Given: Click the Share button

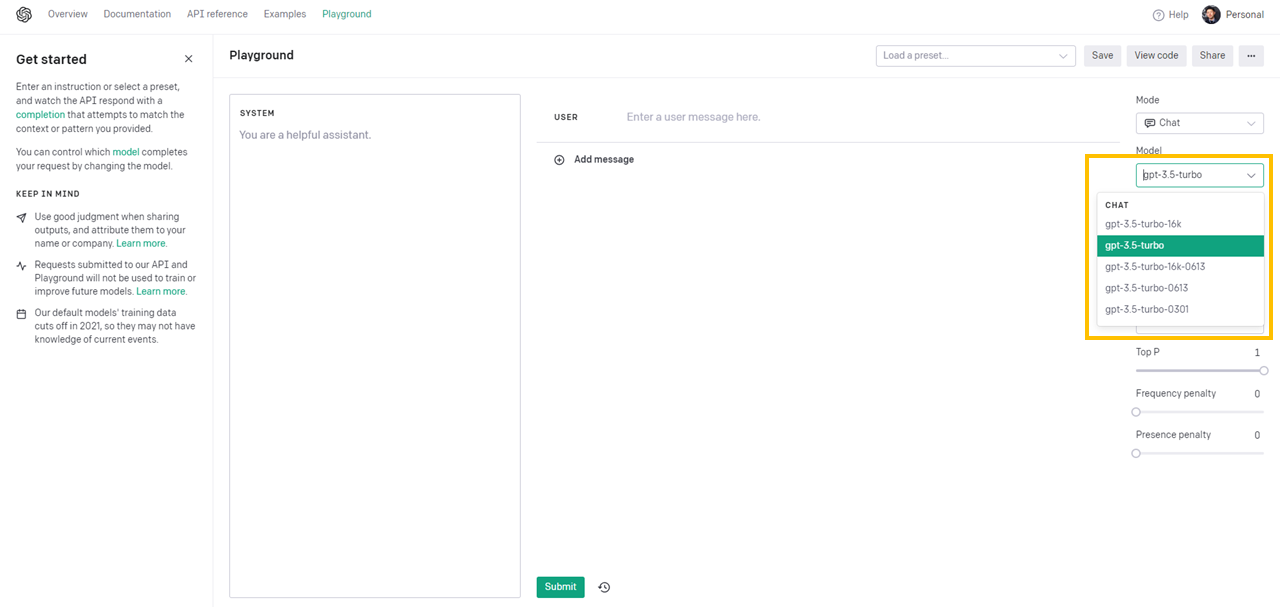Looking at the screenshot, I should pos(1212,56).
